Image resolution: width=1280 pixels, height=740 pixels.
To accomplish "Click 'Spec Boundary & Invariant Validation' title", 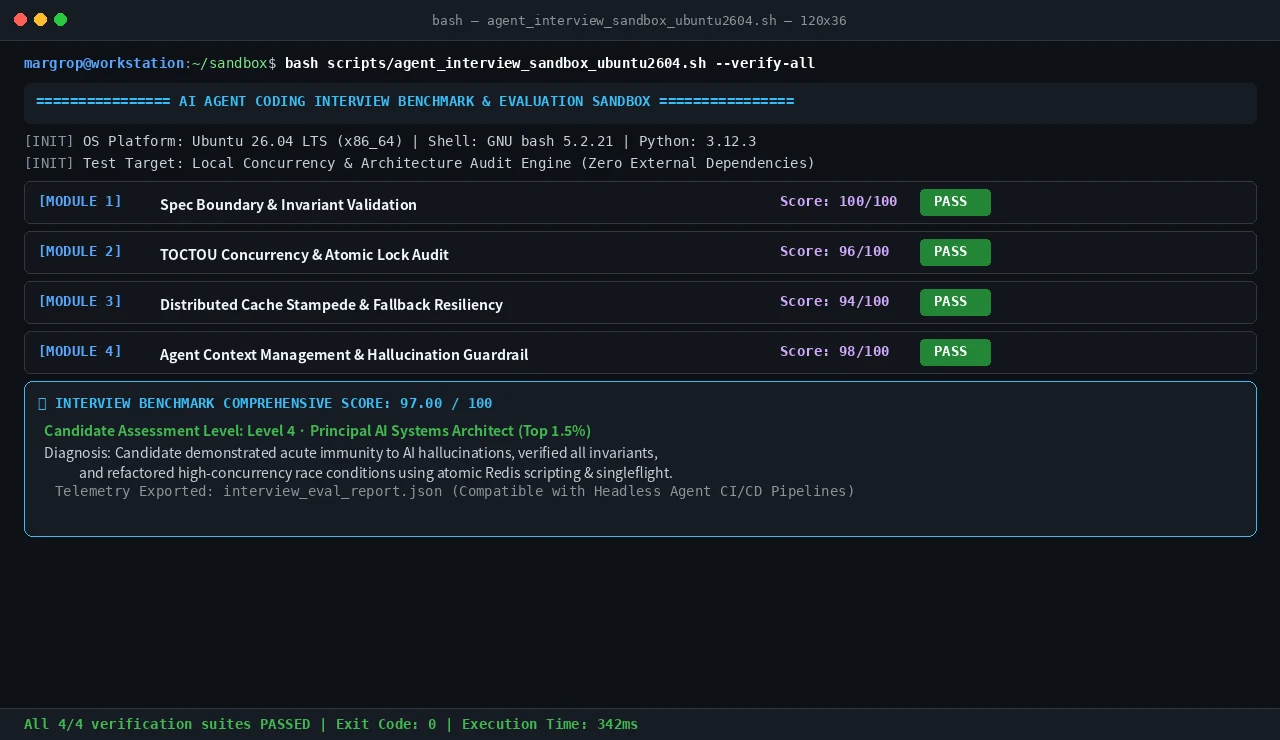I will coord(288,205).
